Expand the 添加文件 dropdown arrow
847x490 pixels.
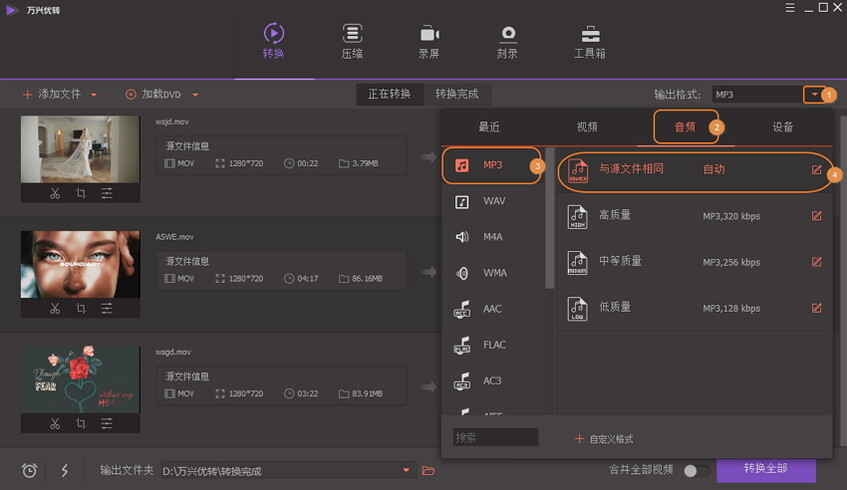(94, 95)
